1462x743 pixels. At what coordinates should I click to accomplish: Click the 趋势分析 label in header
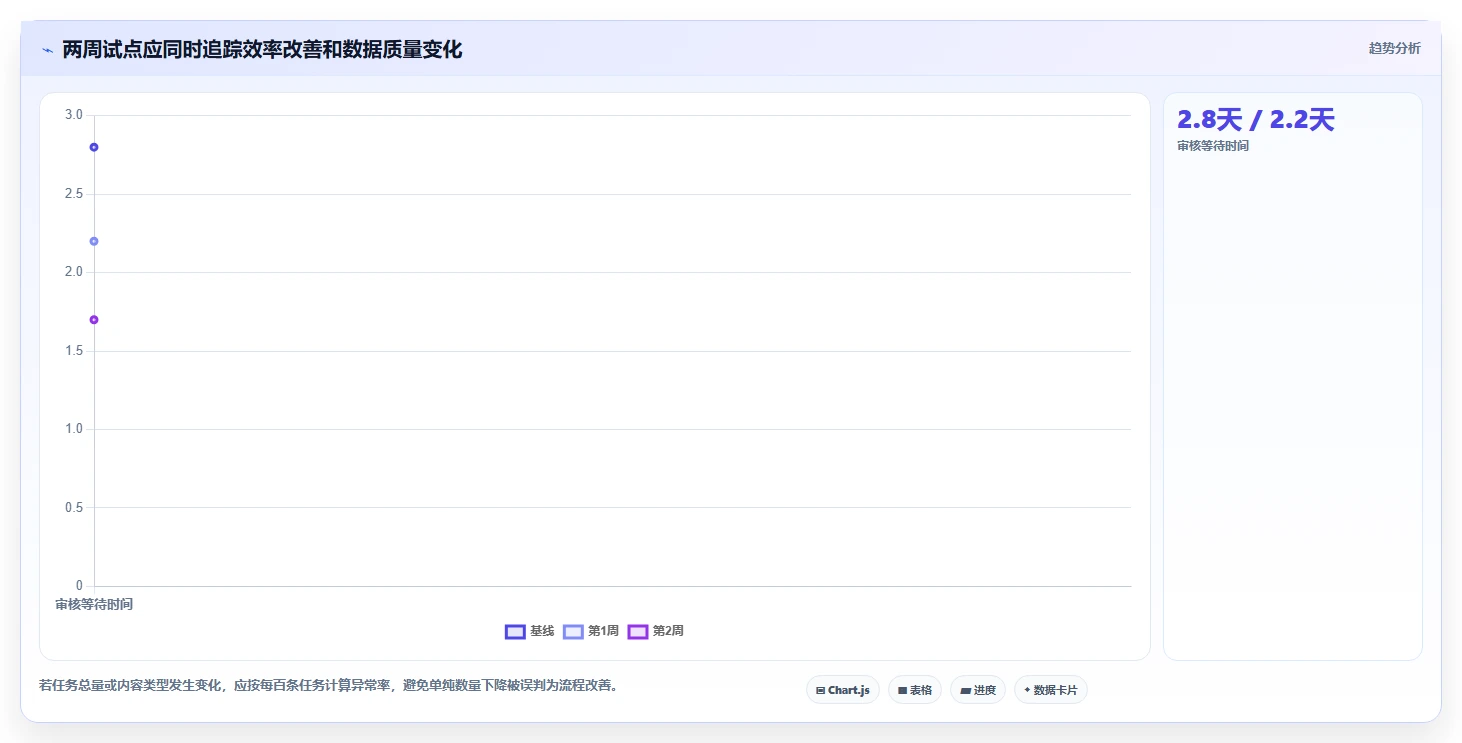(1394, 48)
